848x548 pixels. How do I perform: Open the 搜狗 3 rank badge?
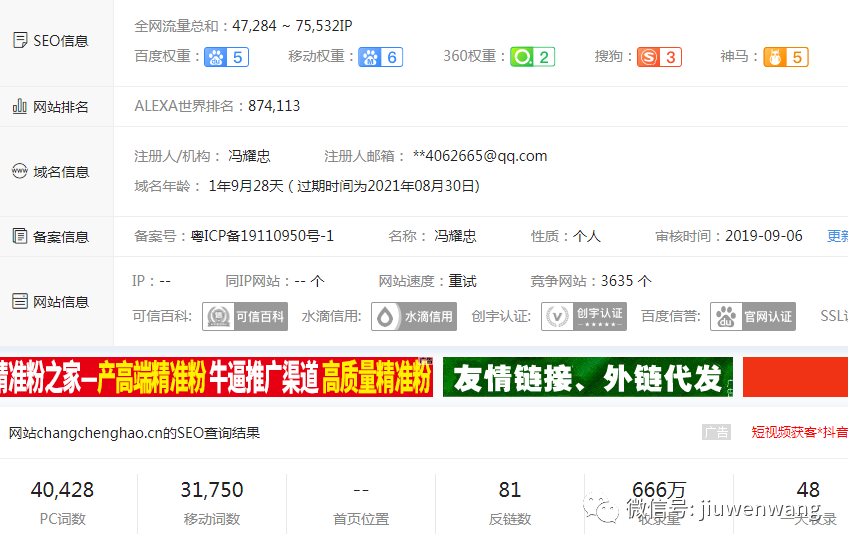pos(659,57)
